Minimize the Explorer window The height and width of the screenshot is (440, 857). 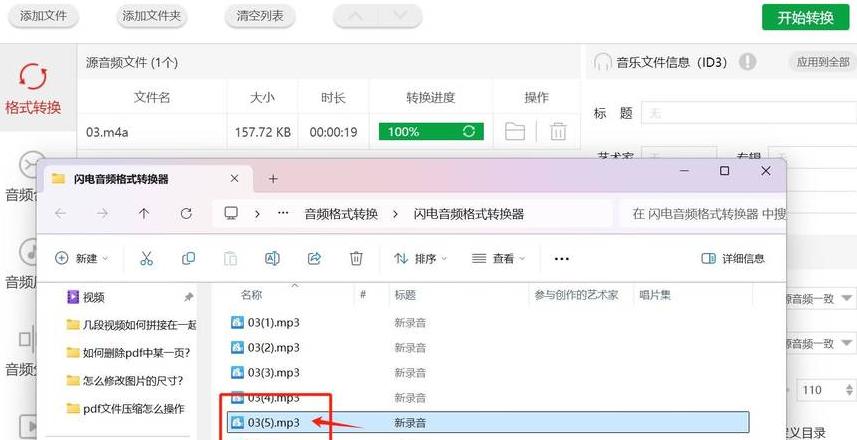click(x=684, y=171)
